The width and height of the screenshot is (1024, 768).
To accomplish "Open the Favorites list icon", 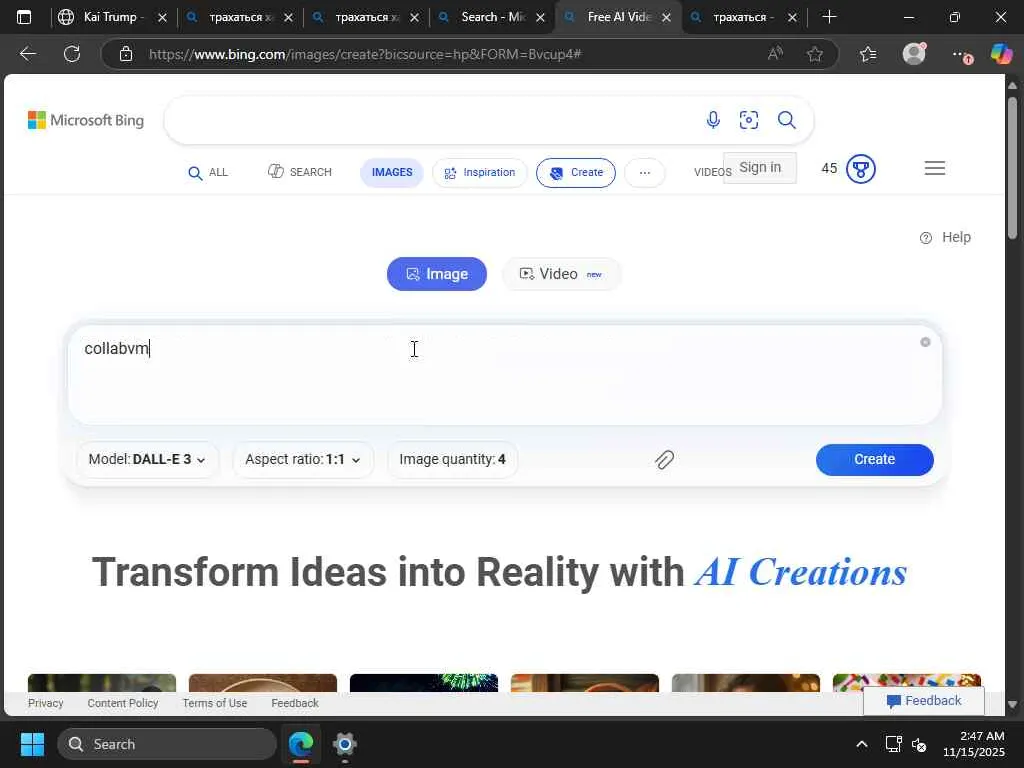I will click(868, 54).
